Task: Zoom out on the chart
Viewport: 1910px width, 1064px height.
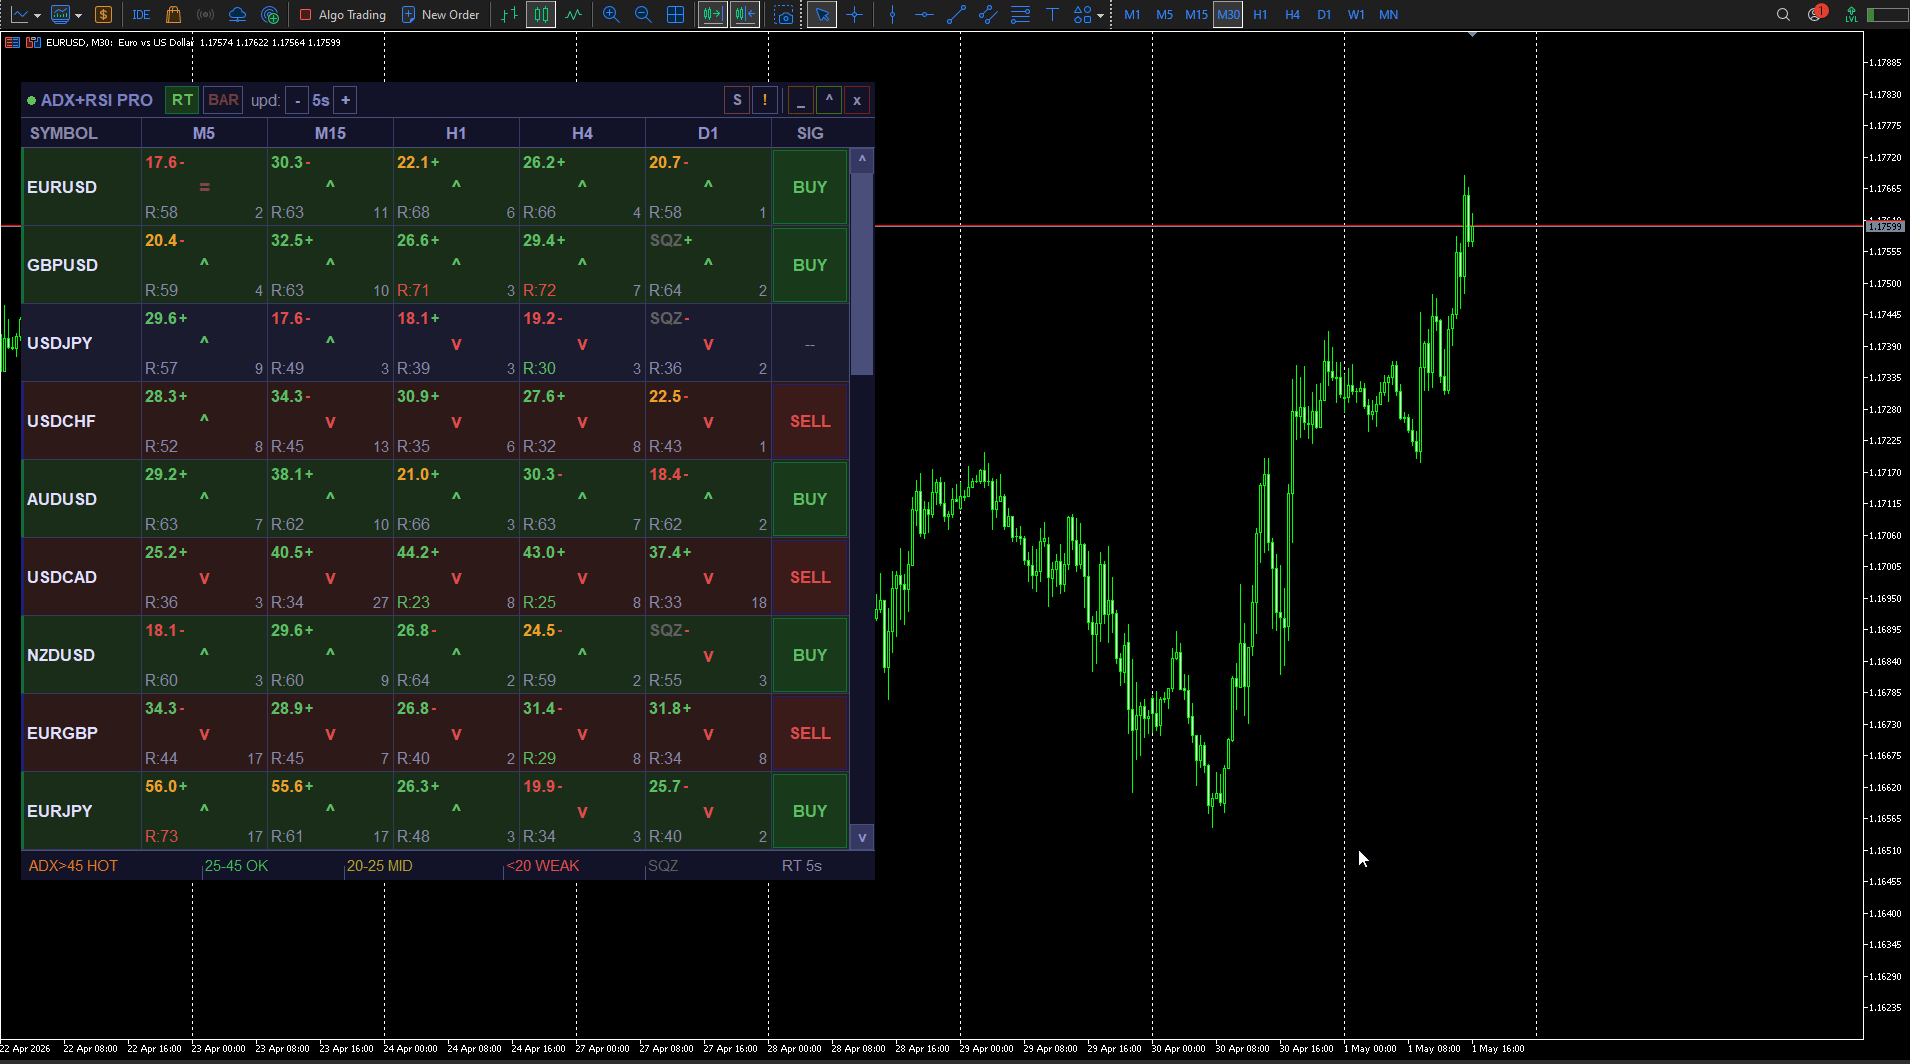Action: pyautogui.click(x=643, y=15)
